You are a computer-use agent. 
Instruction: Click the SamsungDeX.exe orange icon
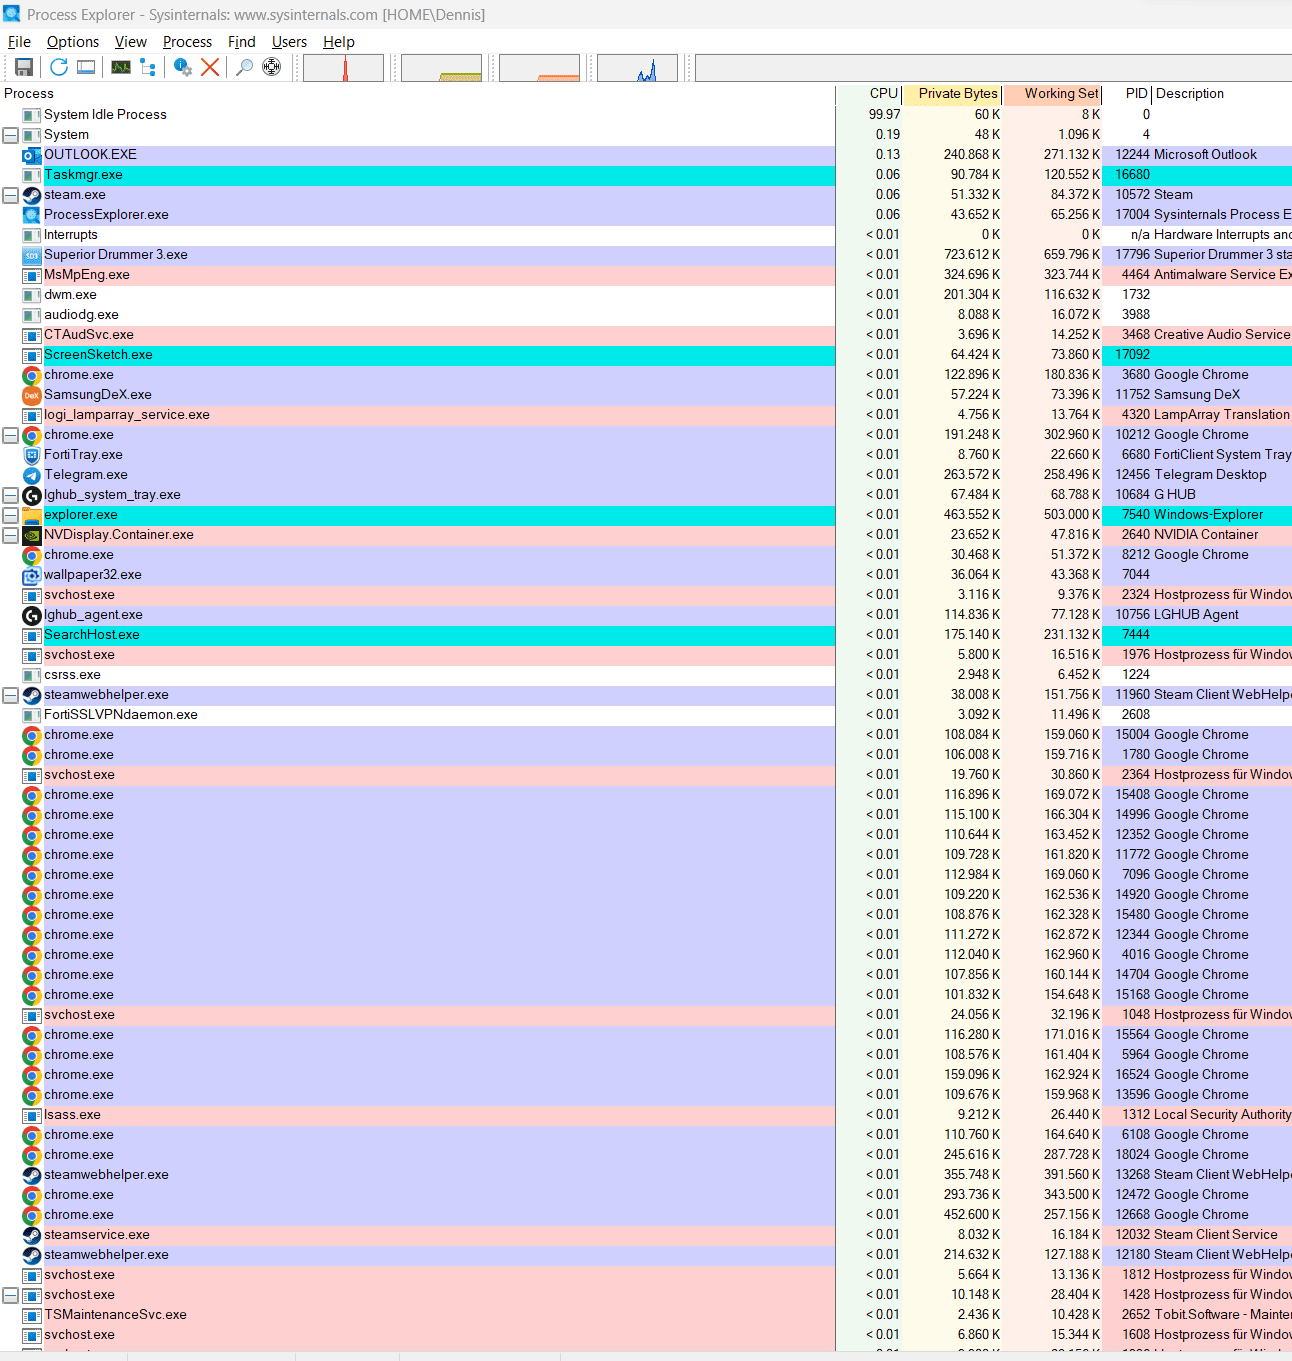(x=31, y=395)
